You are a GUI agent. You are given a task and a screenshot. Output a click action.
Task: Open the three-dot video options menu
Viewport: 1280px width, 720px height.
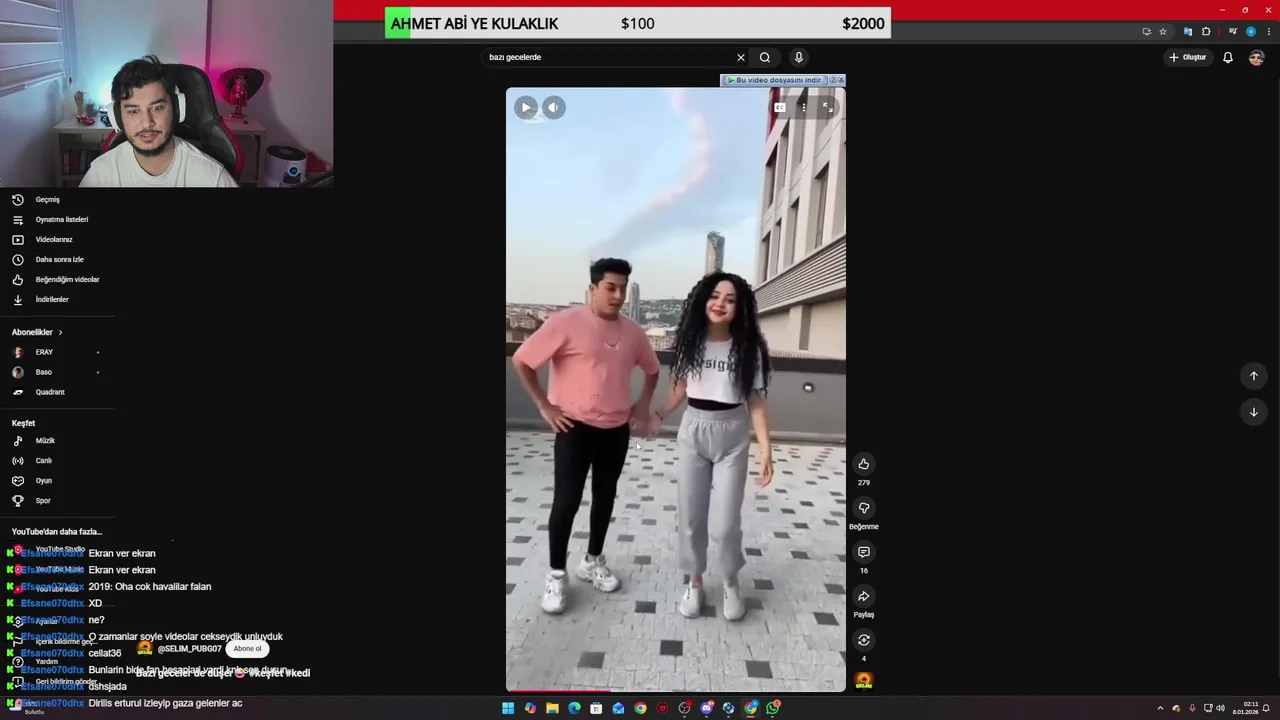coord(804,107)
